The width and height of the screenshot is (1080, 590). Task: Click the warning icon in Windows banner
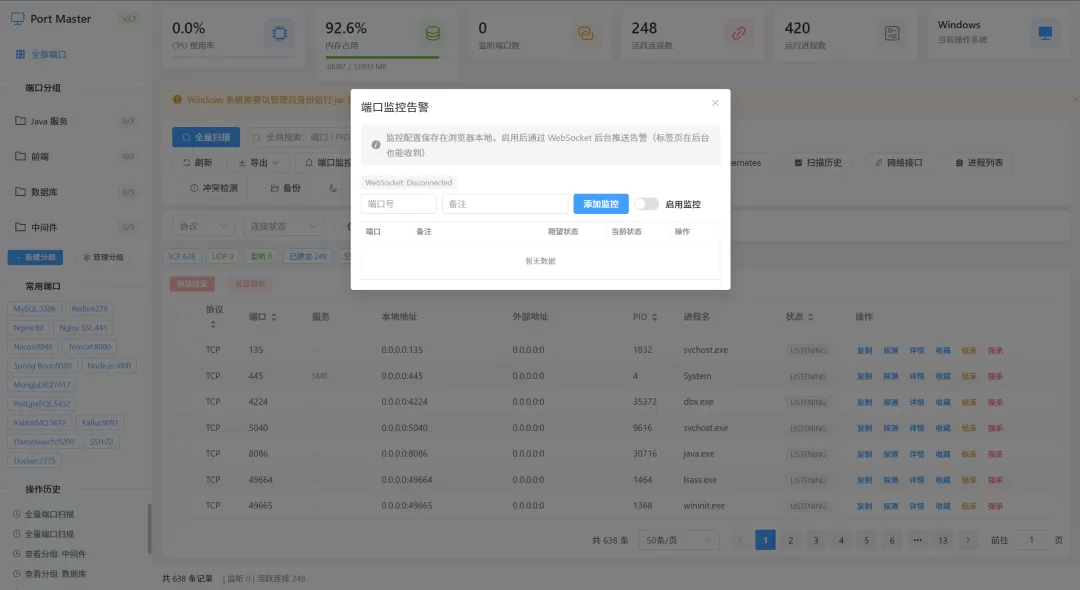(x=177, y=100)
